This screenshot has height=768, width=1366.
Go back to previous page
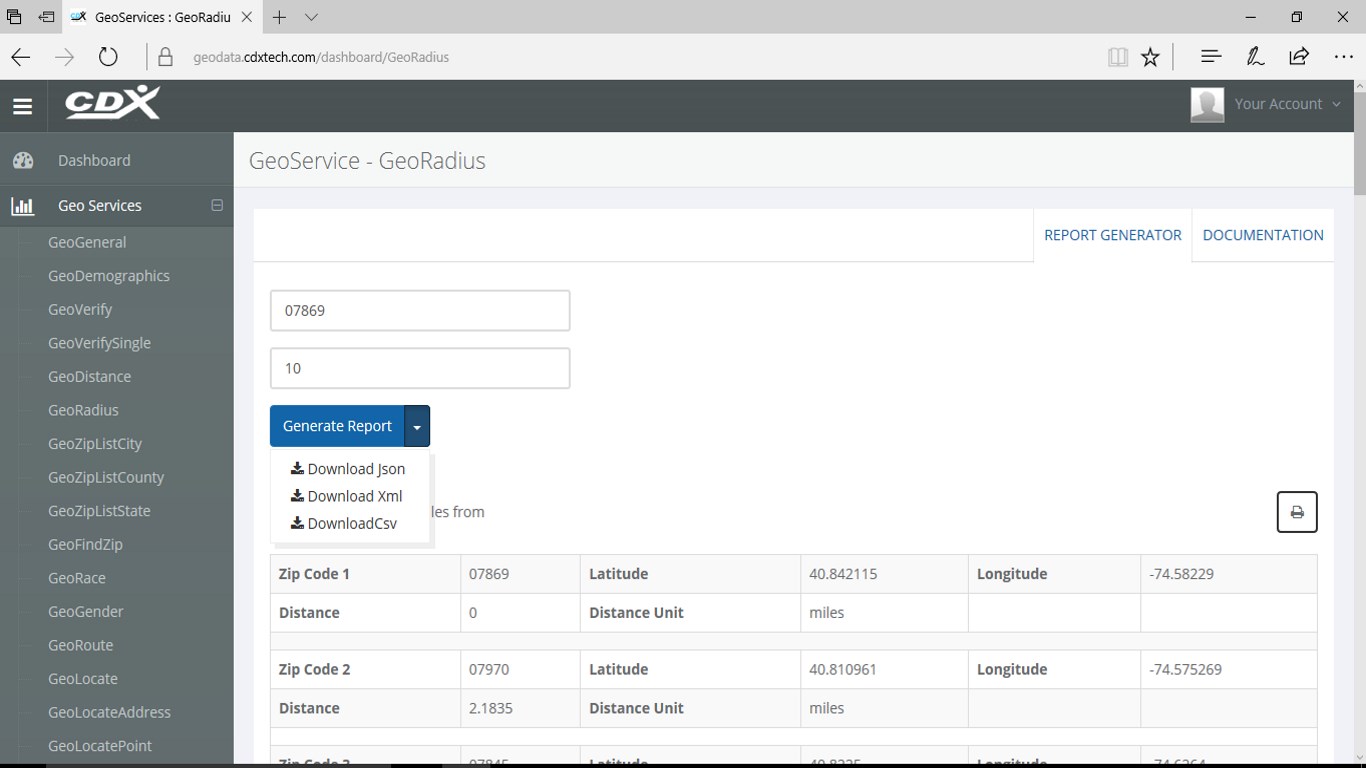click(21, 57)
